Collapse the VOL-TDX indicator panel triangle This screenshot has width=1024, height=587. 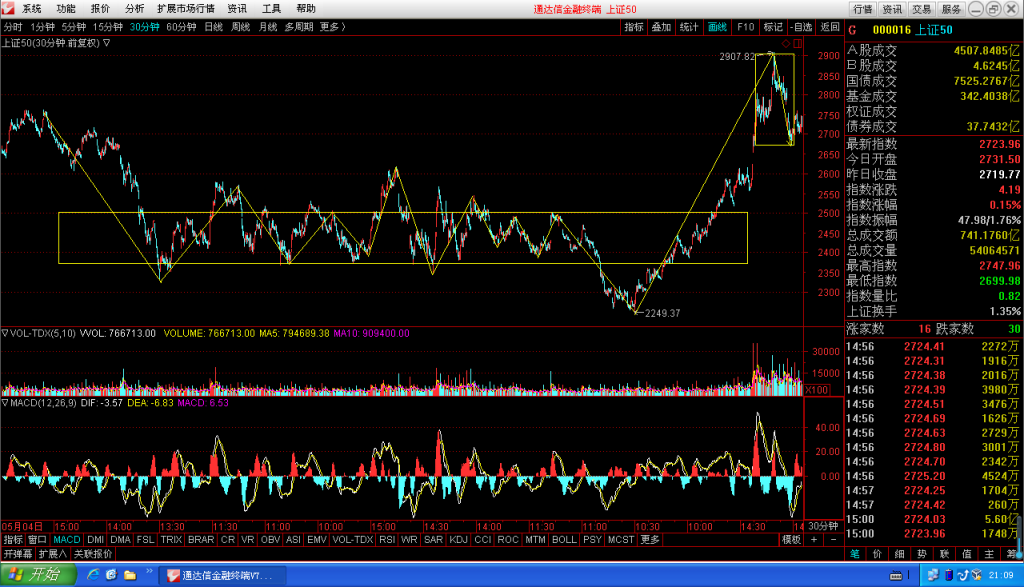click(5, 333)
